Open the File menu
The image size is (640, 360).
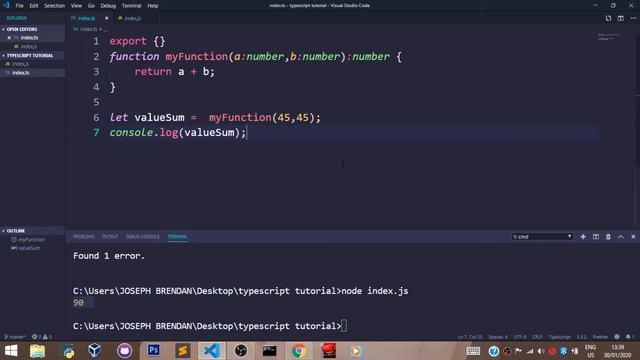(19, 6)
